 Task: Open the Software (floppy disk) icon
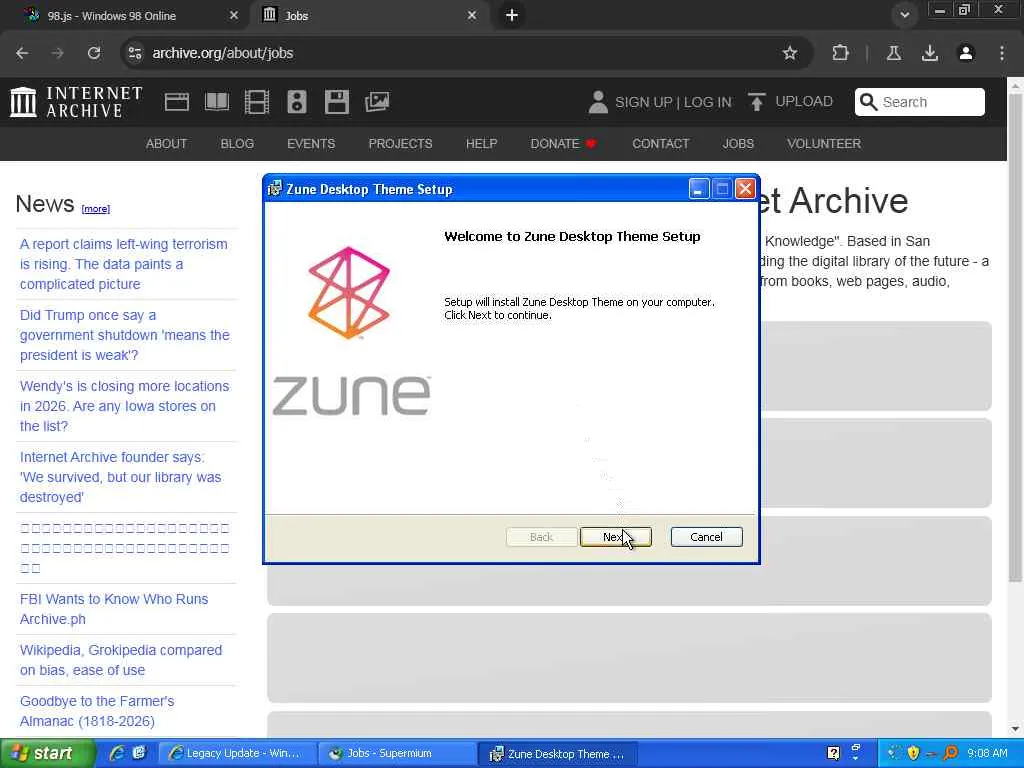coord(336,102)
